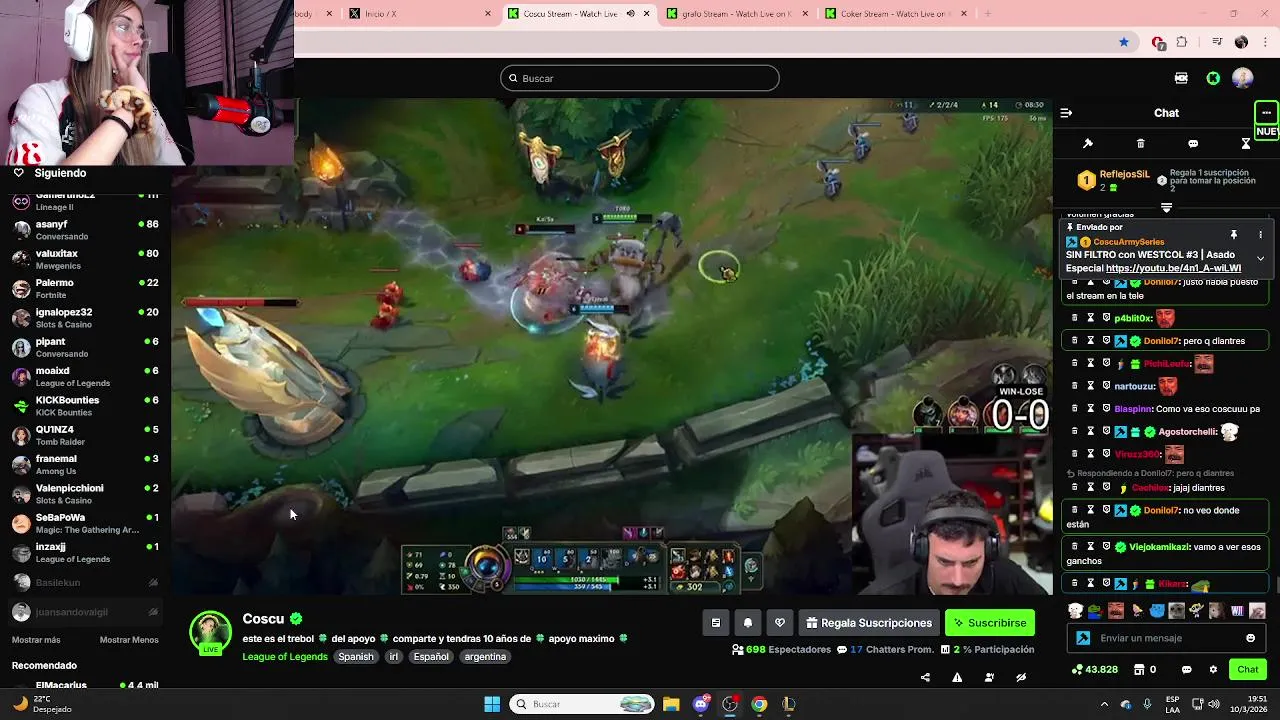Open QU1NZ4 channel in the sidebar
Viewport: 1280px width, 720px height.
tap(86, 434)
